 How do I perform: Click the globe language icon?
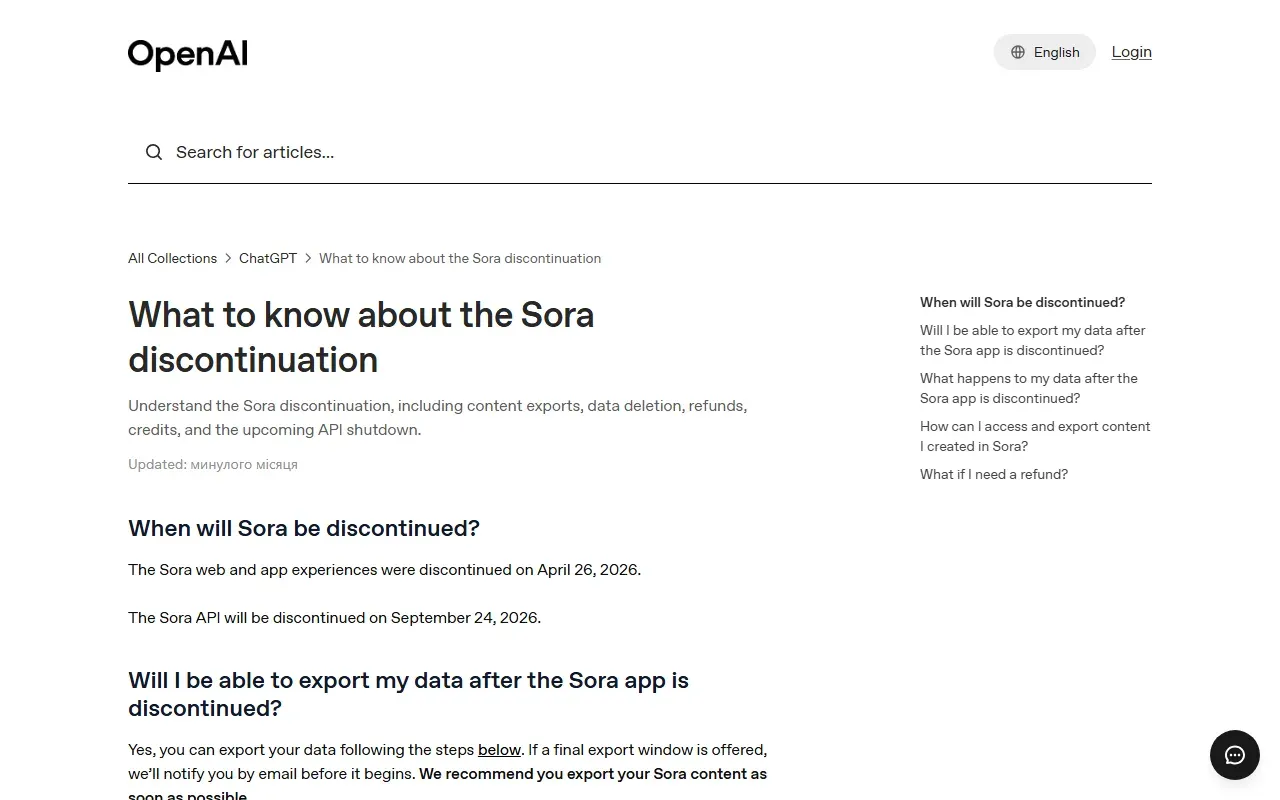1018,52
